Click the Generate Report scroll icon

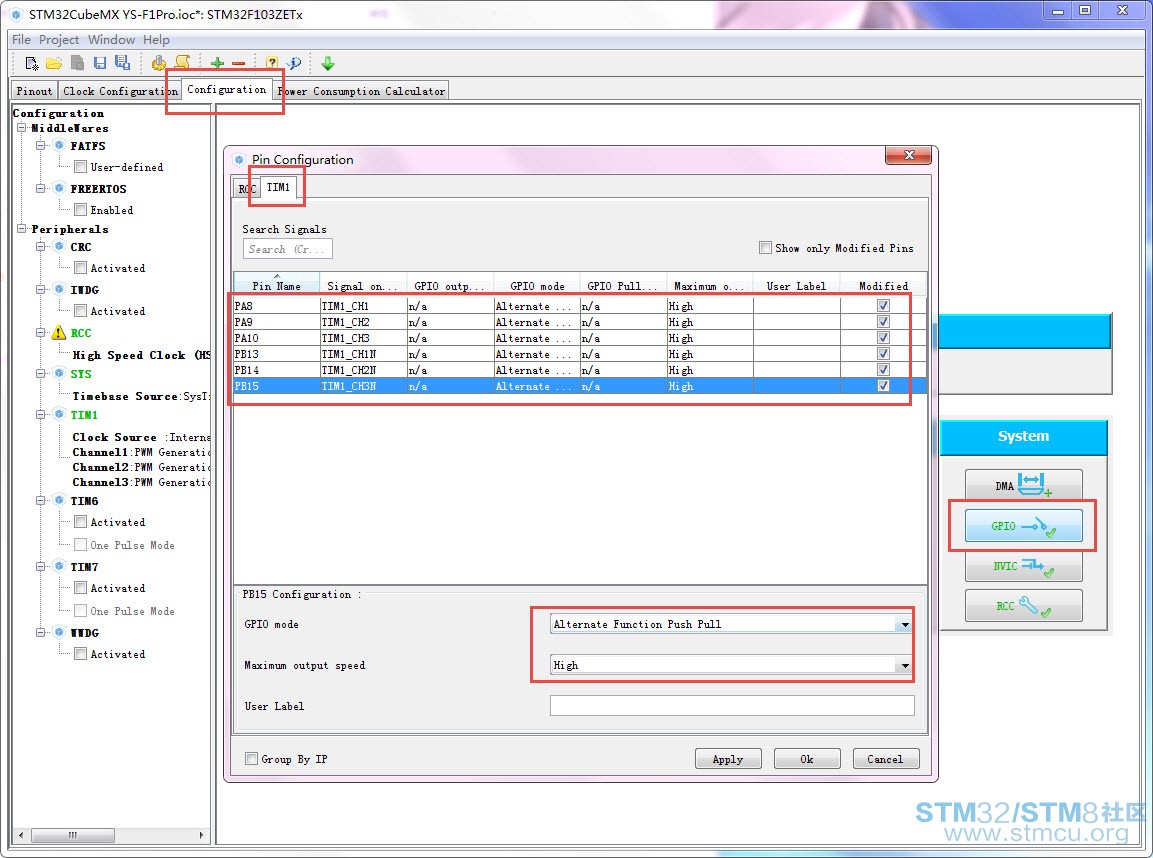coord(182,62)
